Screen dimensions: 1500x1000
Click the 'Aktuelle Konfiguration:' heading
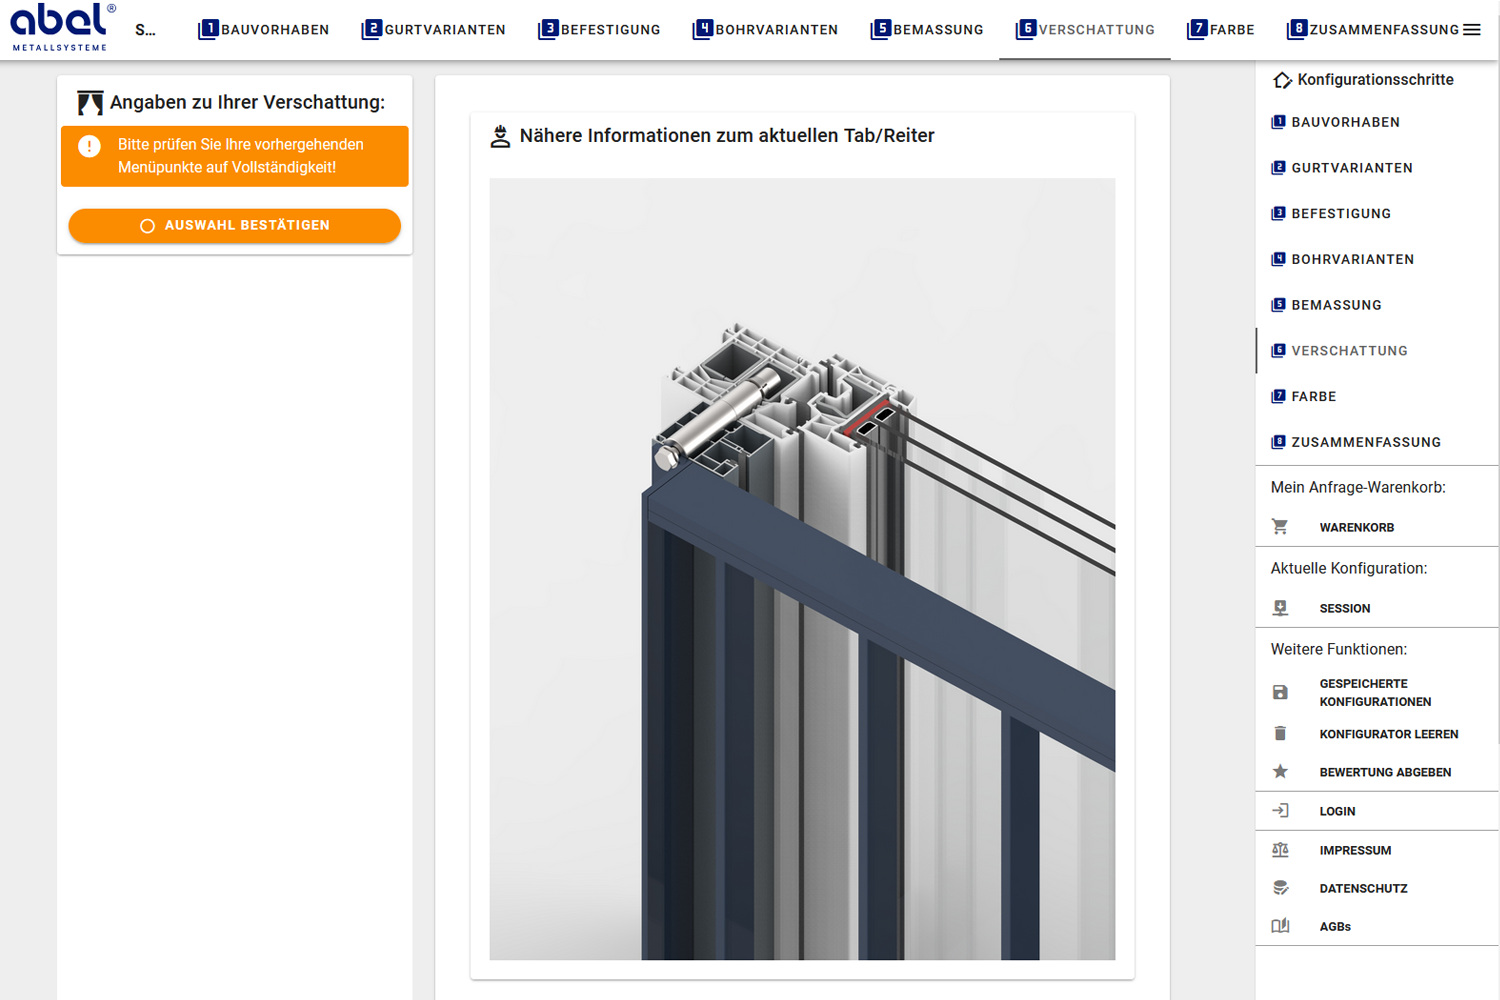tap(1349, 569)
